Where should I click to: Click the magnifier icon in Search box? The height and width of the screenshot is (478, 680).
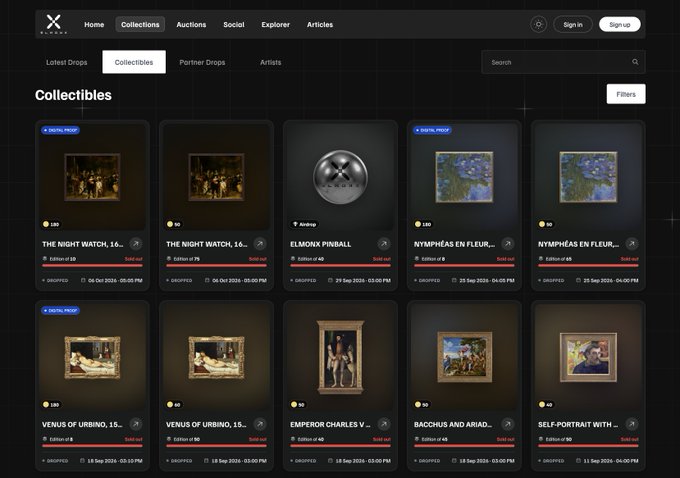point(635,62)
